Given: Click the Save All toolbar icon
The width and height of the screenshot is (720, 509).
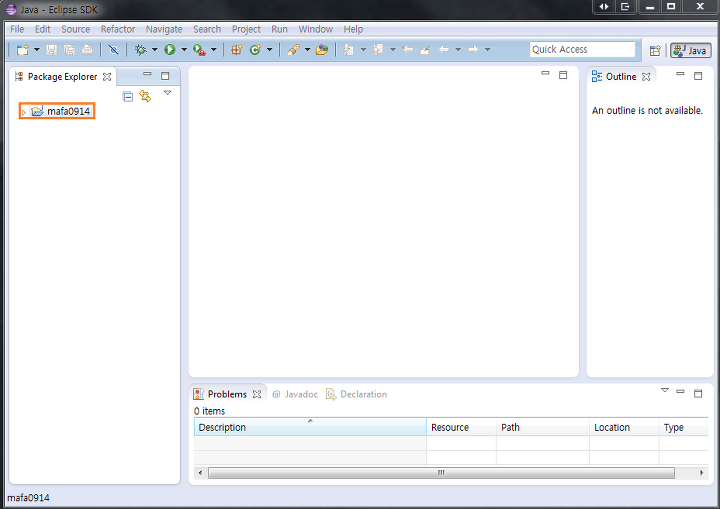Looking at the screenshot, I should [x=69, y=50].
